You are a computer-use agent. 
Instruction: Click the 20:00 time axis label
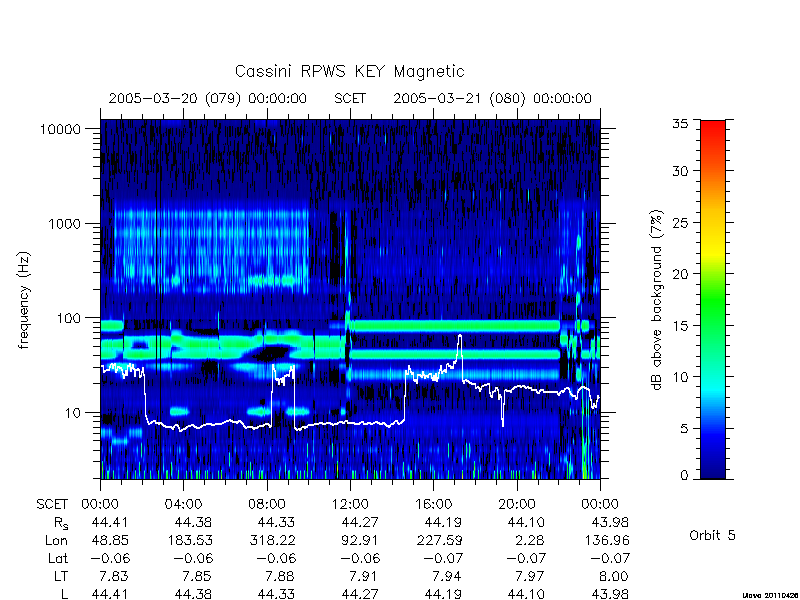(517, 505)
